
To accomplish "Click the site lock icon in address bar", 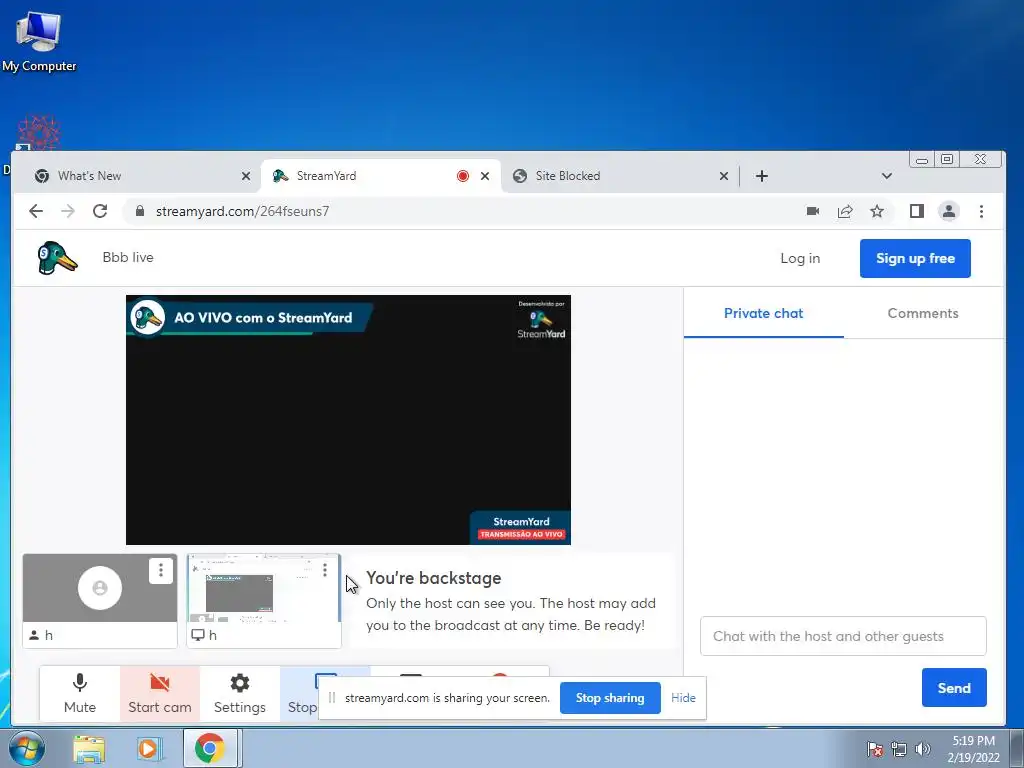I will pyautogui.click(x=139, y=211).
